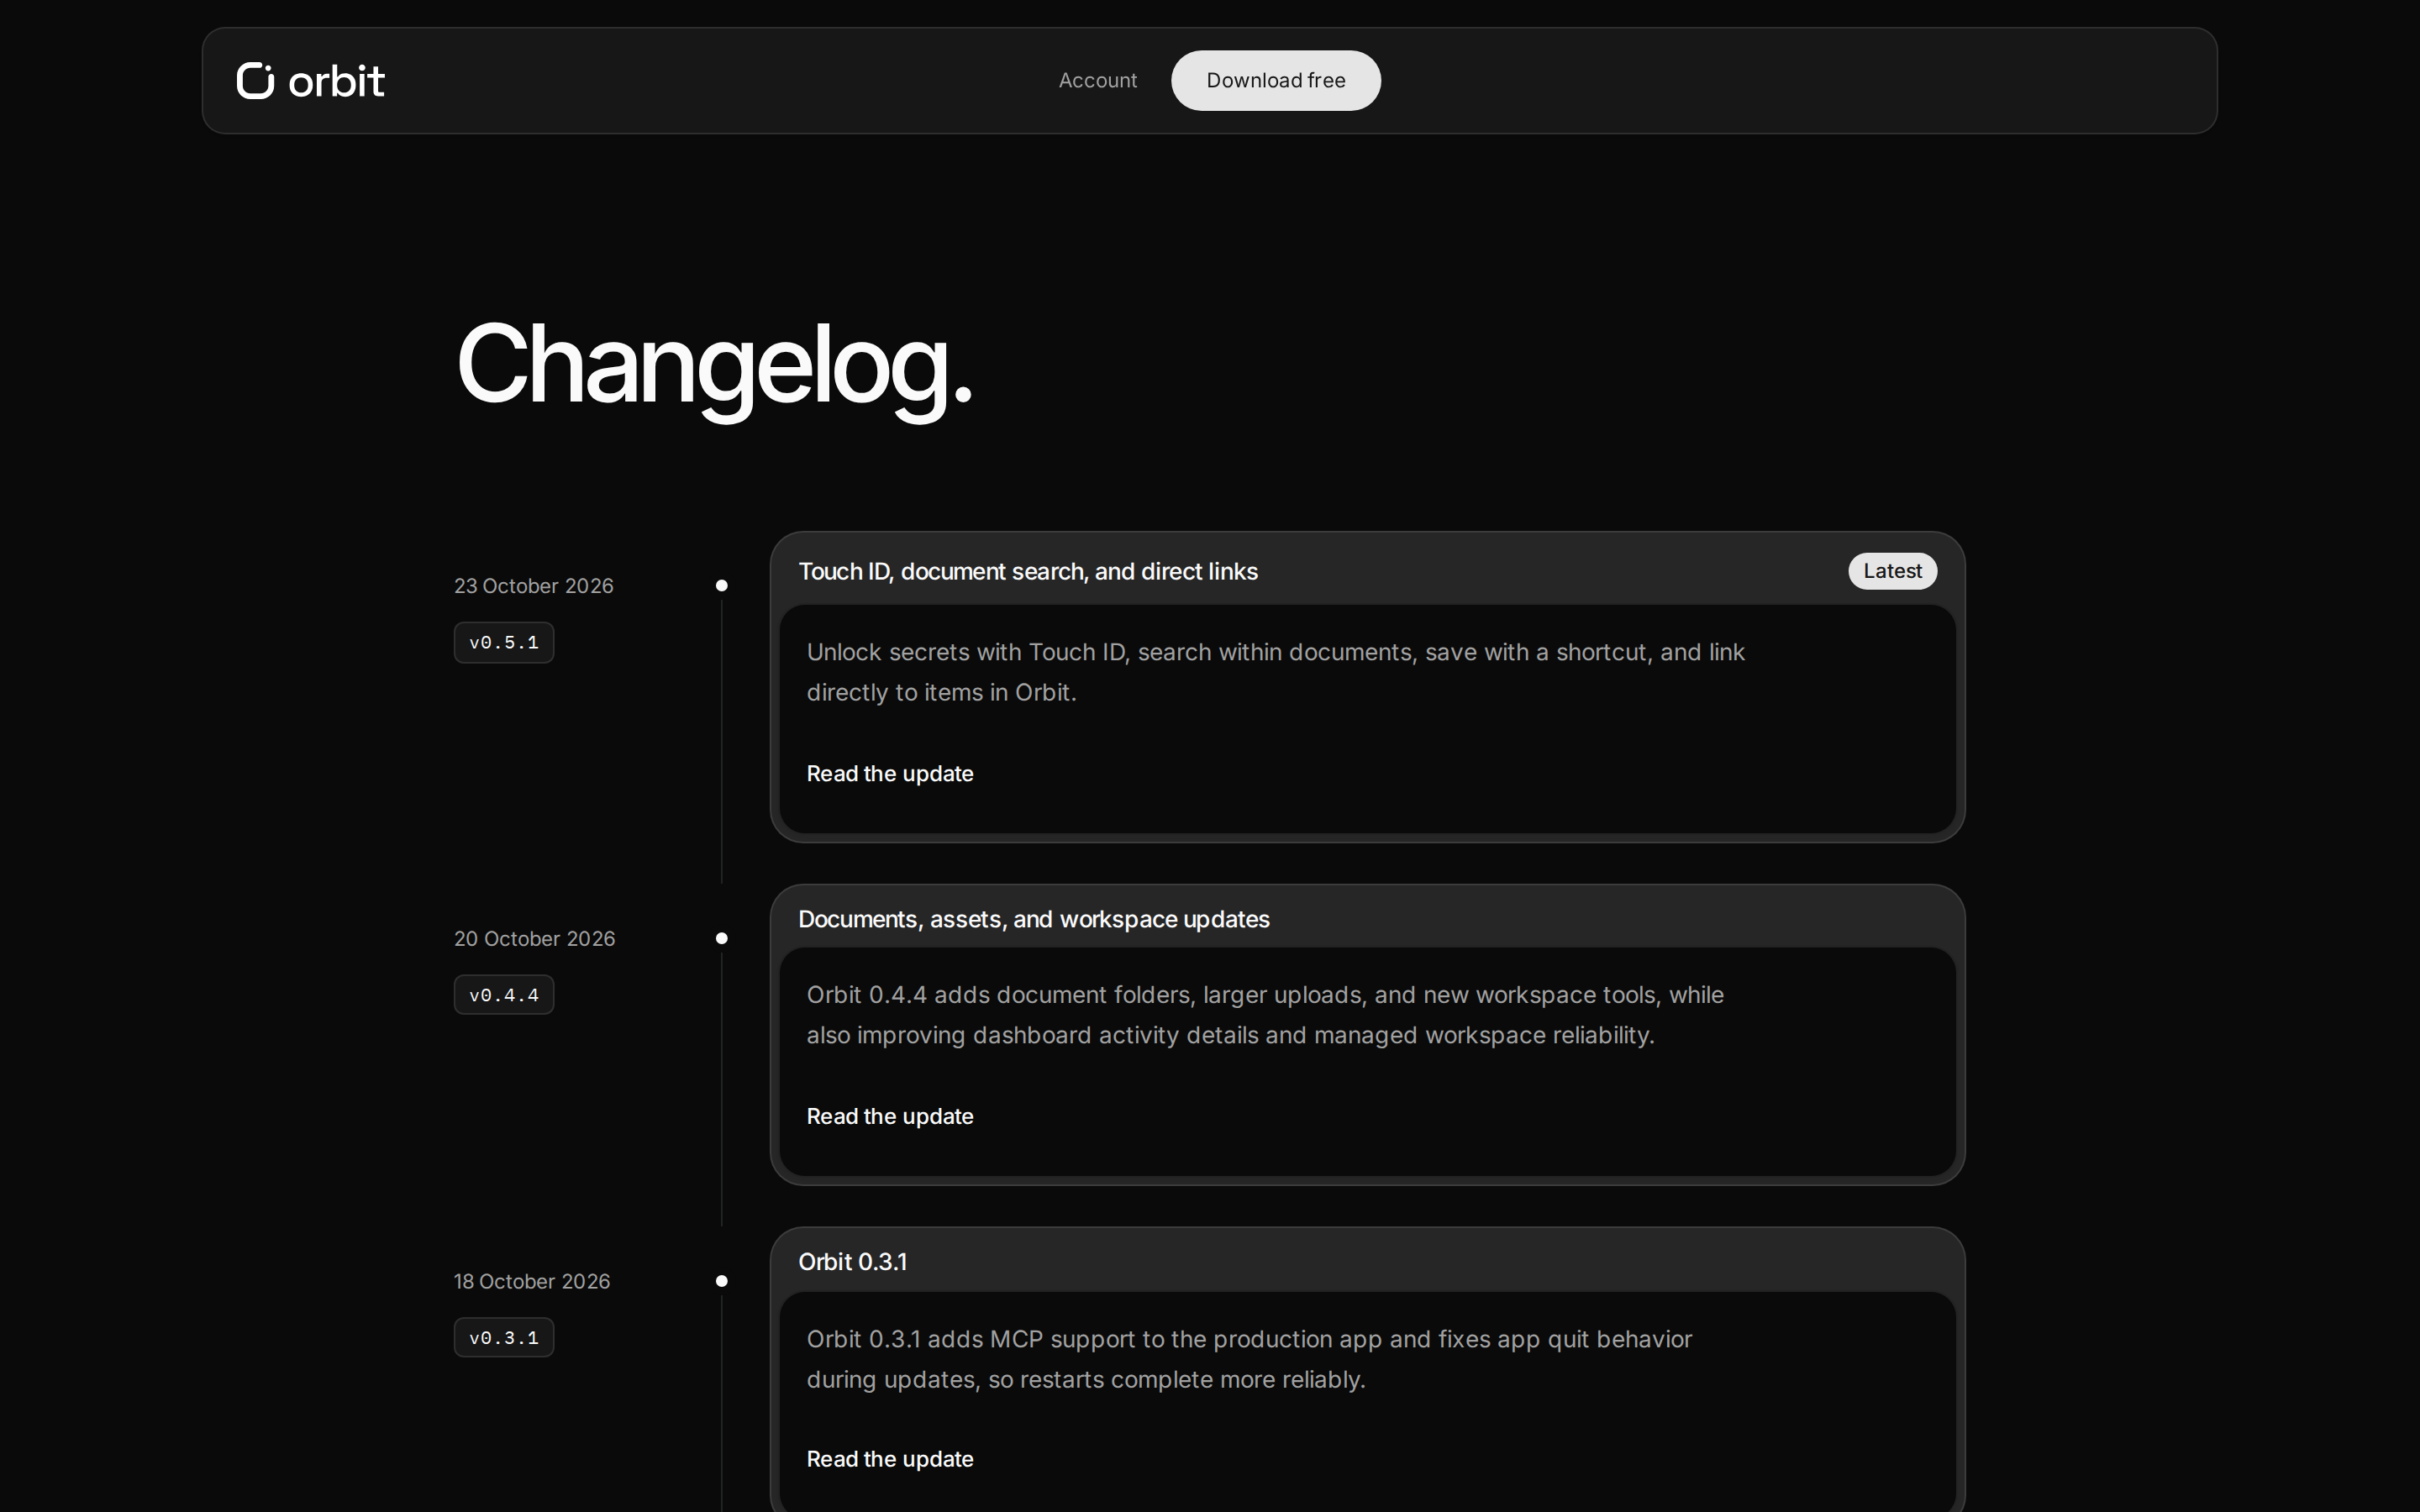Open Read the update for Orbit 0.3.1
Screen dimensions: 2420x1512
pyautogui.click(x=889, y=1459)
